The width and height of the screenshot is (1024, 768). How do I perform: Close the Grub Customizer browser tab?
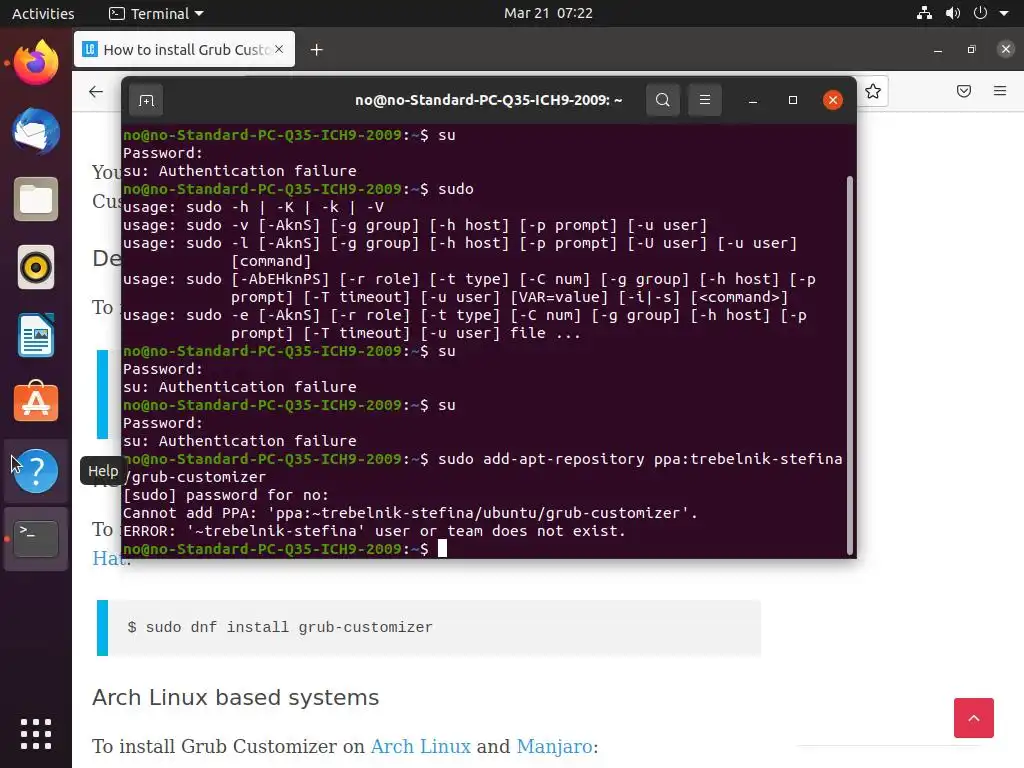[x=279, y=49]
